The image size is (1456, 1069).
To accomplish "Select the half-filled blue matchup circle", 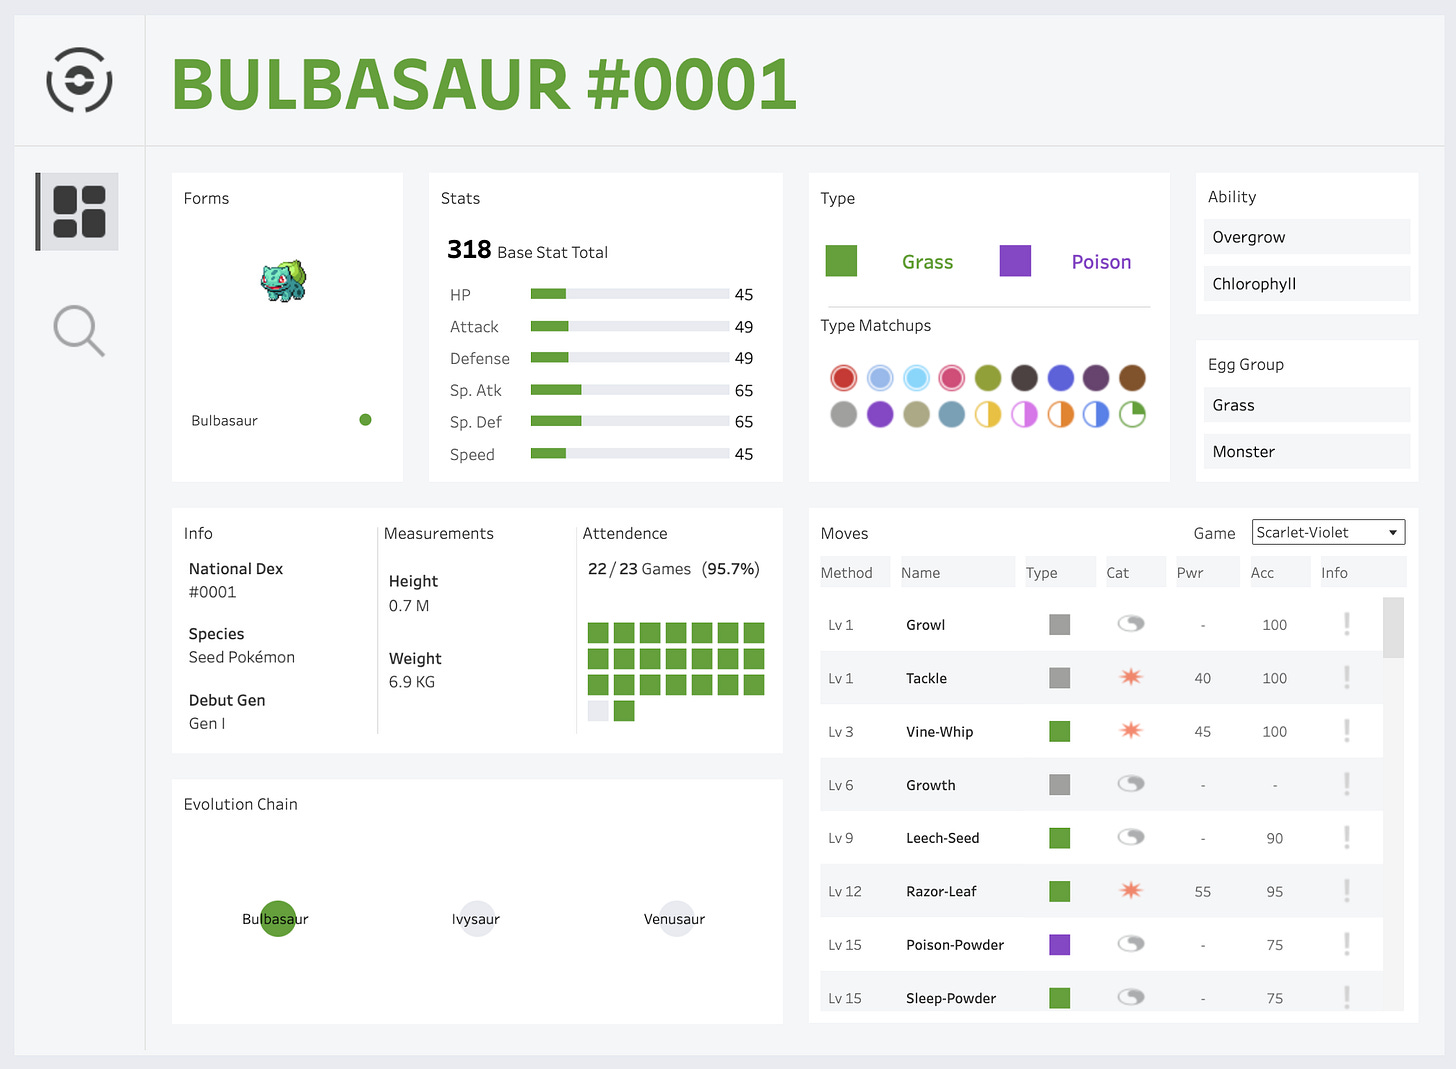I will click(1096, 414).
